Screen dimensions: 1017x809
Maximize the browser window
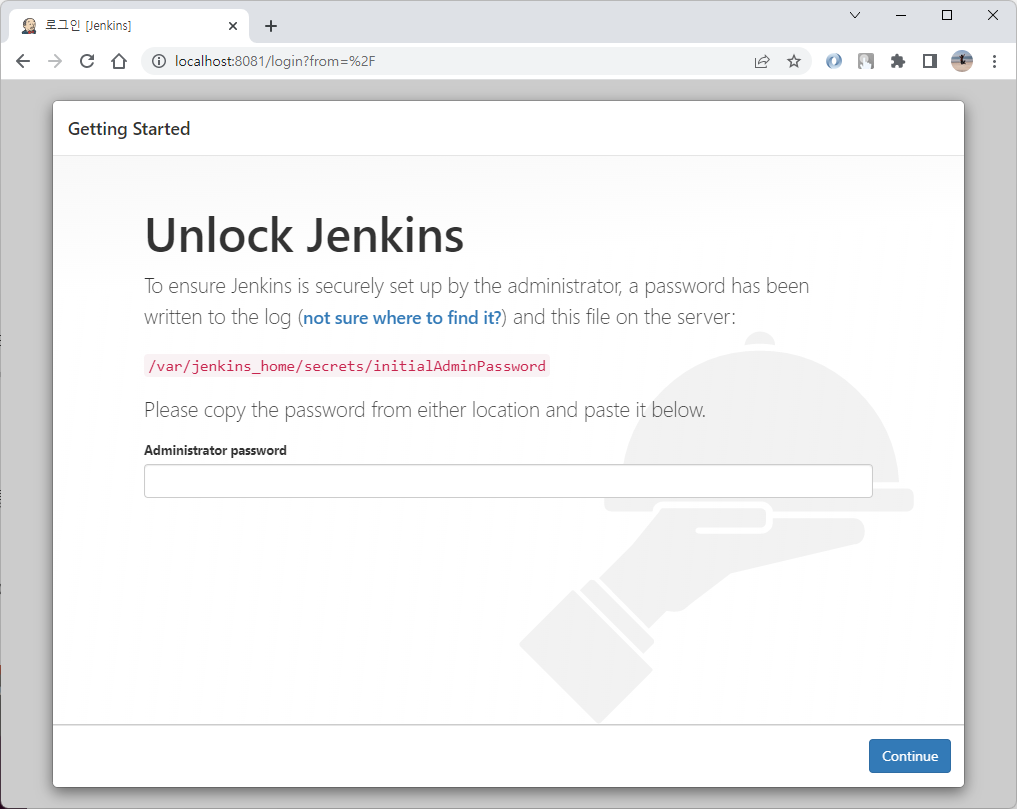(947, 15)
